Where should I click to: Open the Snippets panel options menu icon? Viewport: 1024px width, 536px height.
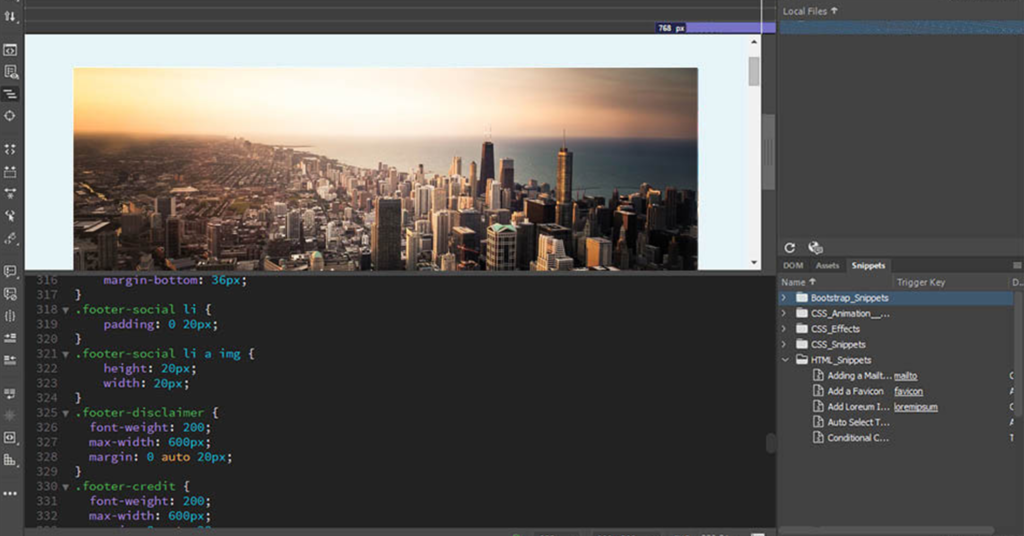(1017, 266)
